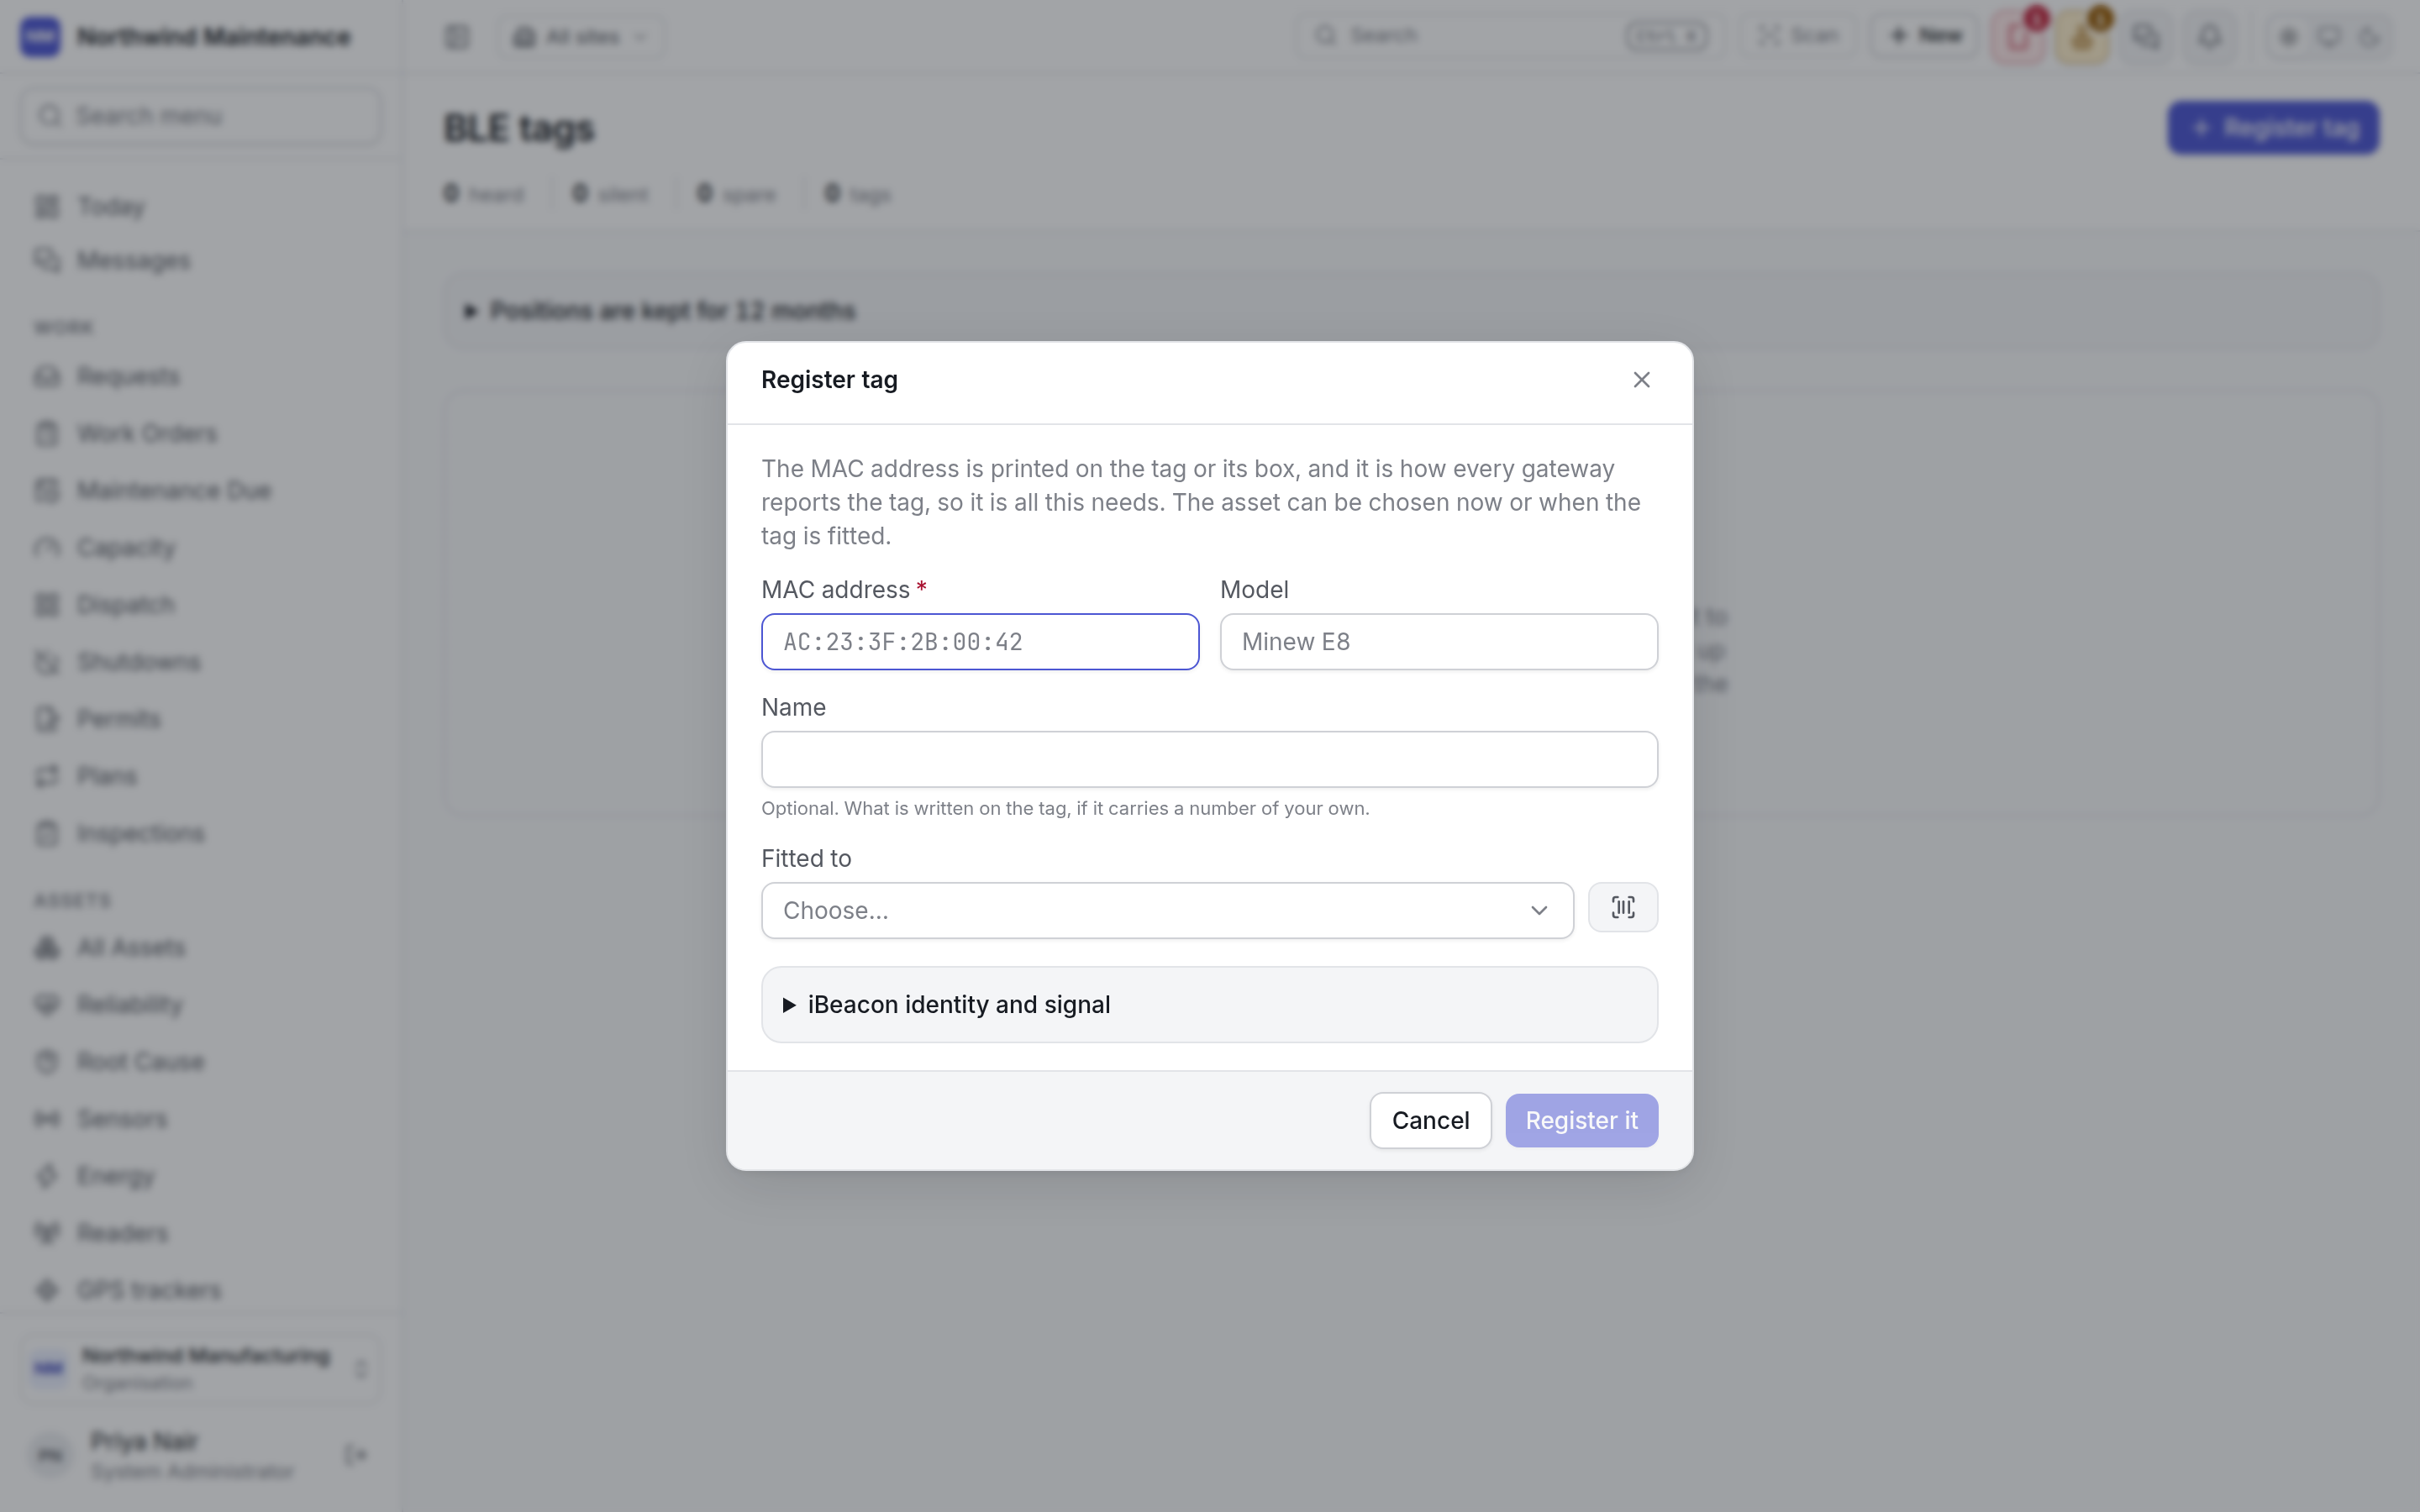Open Reliability in the sidebar
This screenshot has height=1512, width=2420.
pyautogui.click(x=200, y=1005)
